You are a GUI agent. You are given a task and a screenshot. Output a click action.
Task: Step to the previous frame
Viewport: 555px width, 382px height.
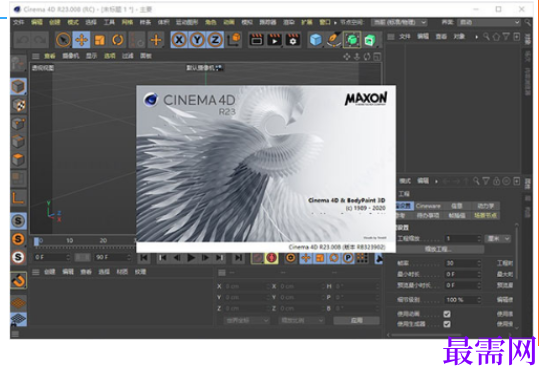pyautogui.click(x=177, y=258)
